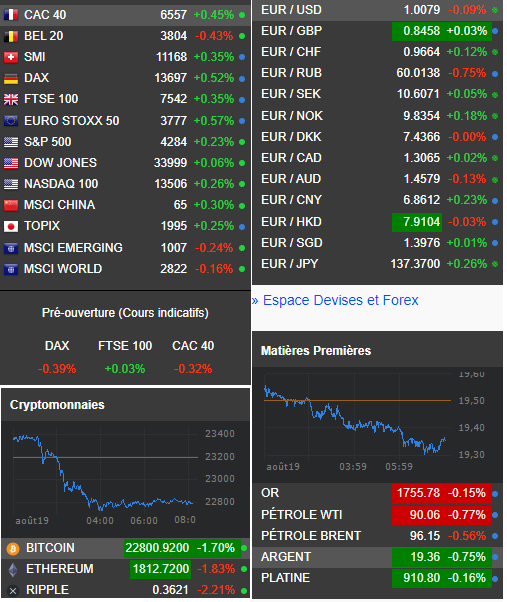Click the orange Bitcoin logo icon
The height and width of the screenshot is (602, 507).
[x=13, y=549]
